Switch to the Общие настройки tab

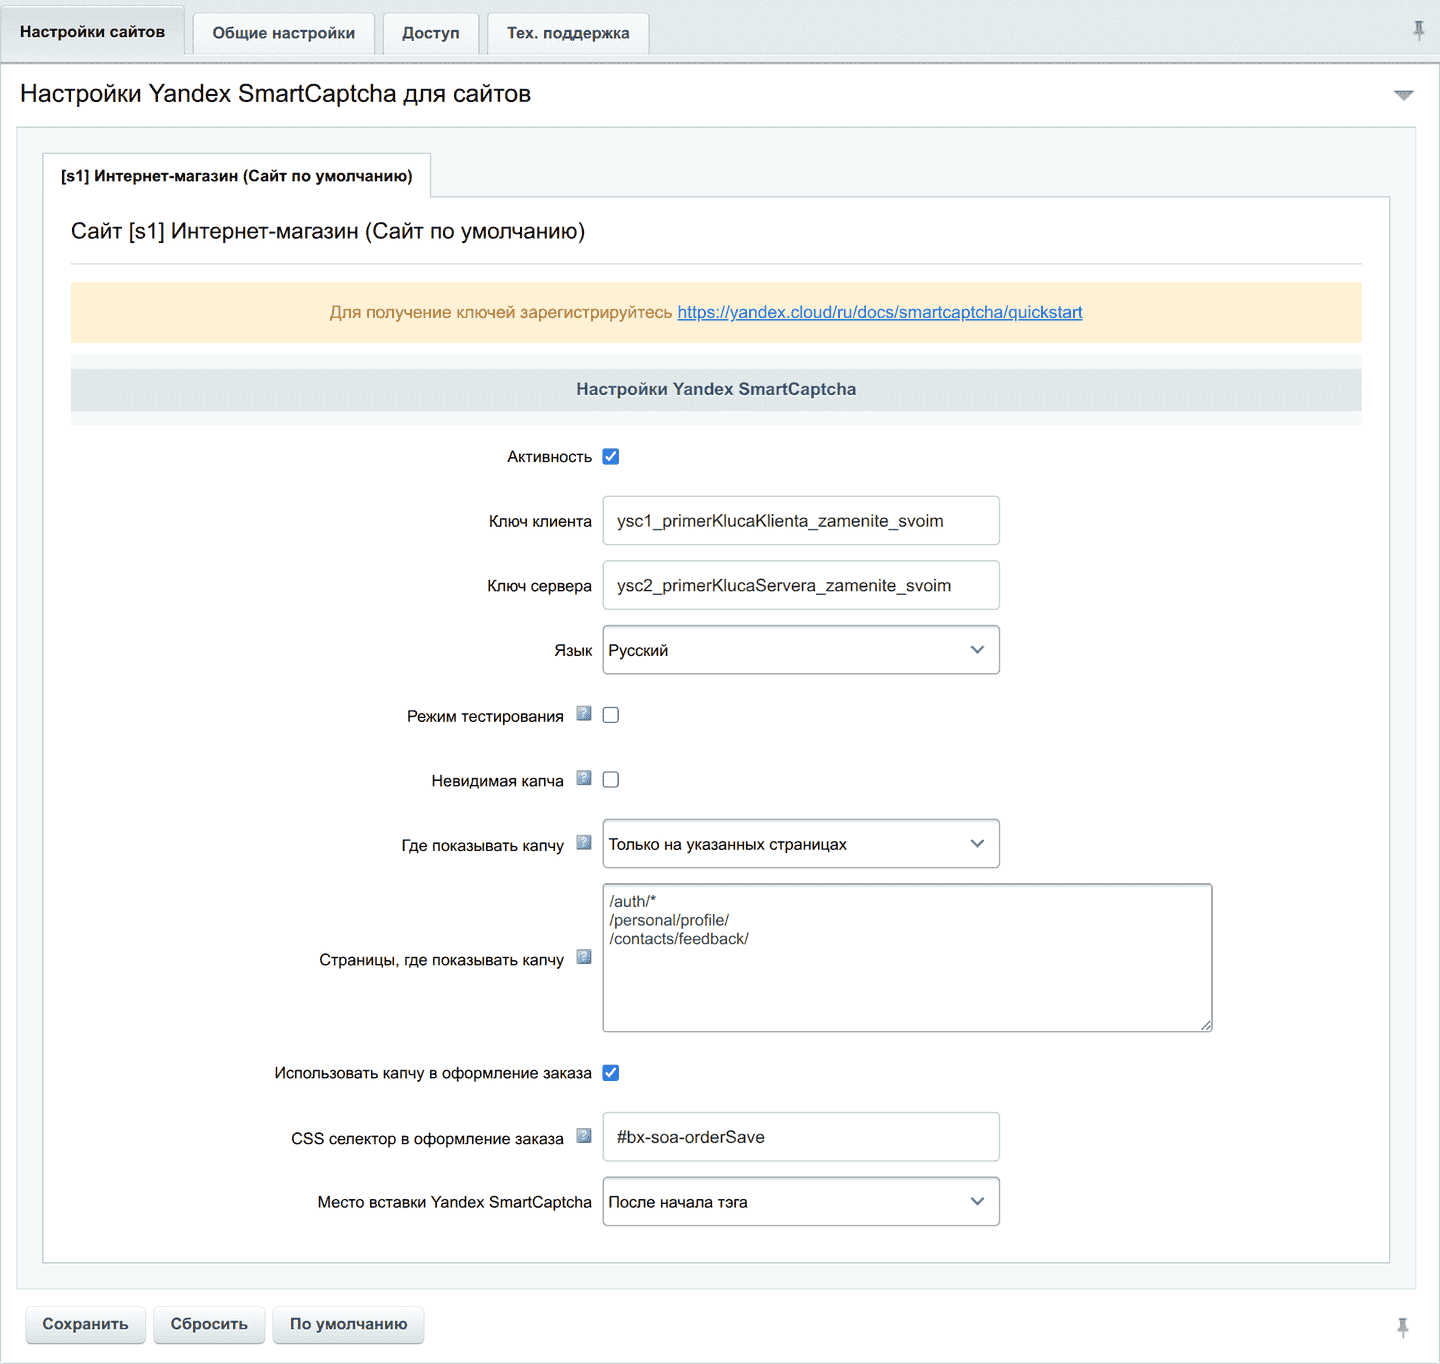tap(284, 33)
